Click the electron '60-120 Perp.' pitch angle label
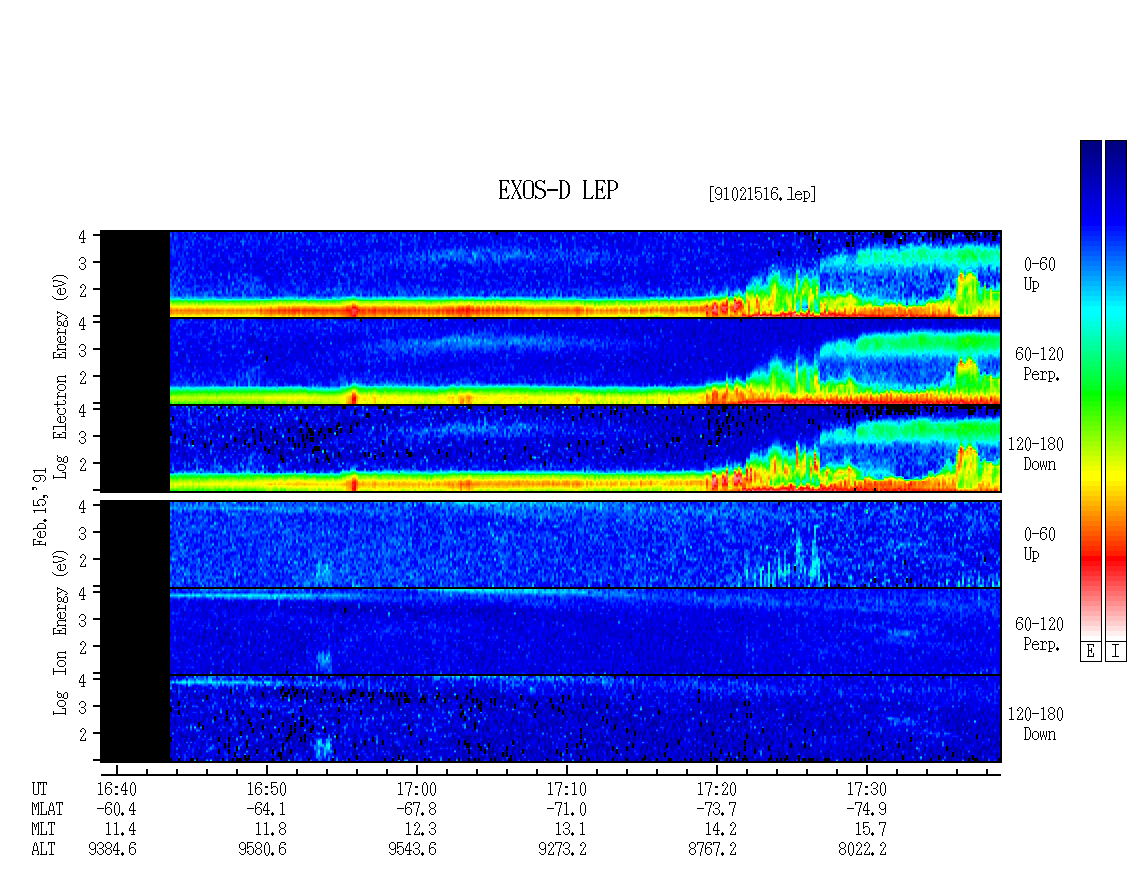 point(1038,364)
